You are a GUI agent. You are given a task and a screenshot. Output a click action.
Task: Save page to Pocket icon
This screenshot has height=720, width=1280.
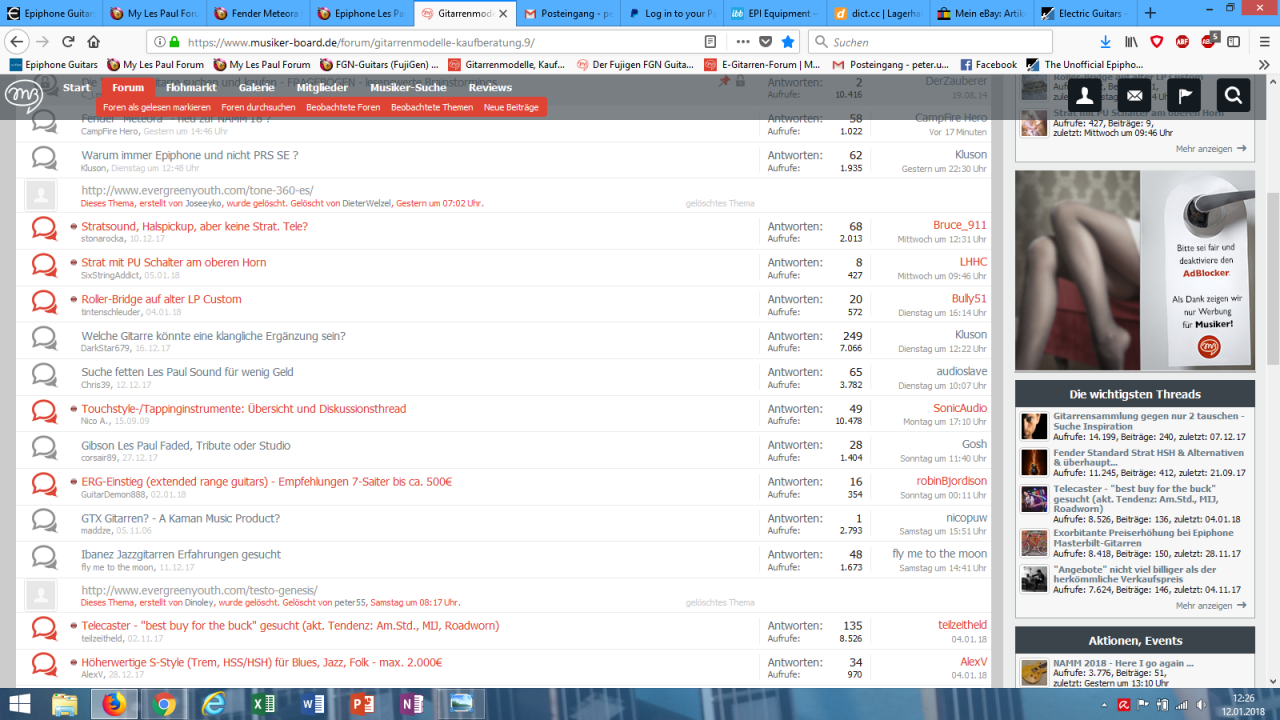[765, 42]
